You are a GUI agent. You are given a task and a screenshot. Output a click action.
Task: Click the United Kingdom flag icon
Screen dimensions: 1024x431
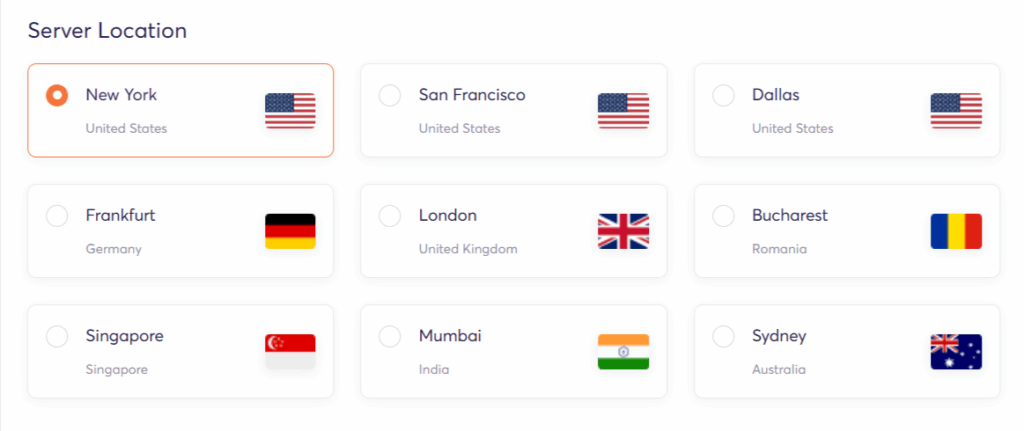point(623,231)
